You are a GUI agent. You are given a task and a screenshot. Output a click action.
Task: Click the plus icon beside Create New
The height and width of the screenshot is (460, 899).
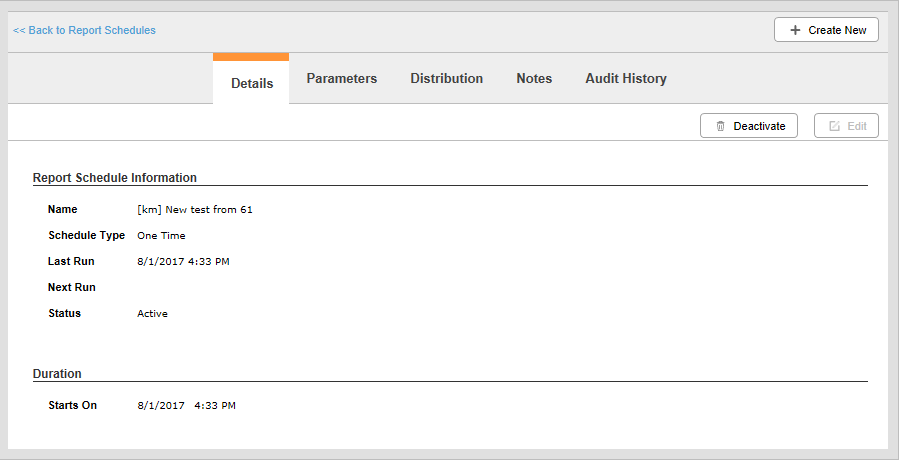pos(795,30)
